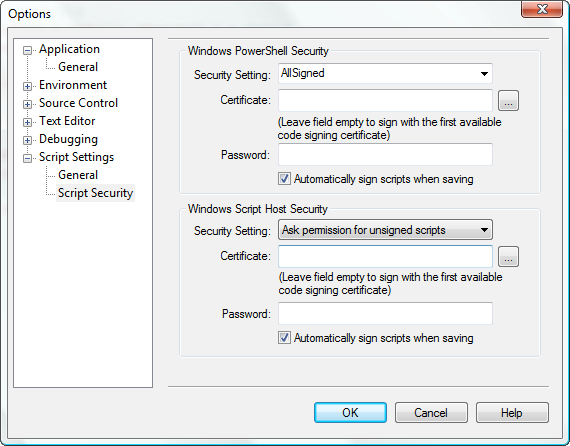Click the Script Host Certificate input field
This screenshot has height=446, width=570.
click(385, 257)
